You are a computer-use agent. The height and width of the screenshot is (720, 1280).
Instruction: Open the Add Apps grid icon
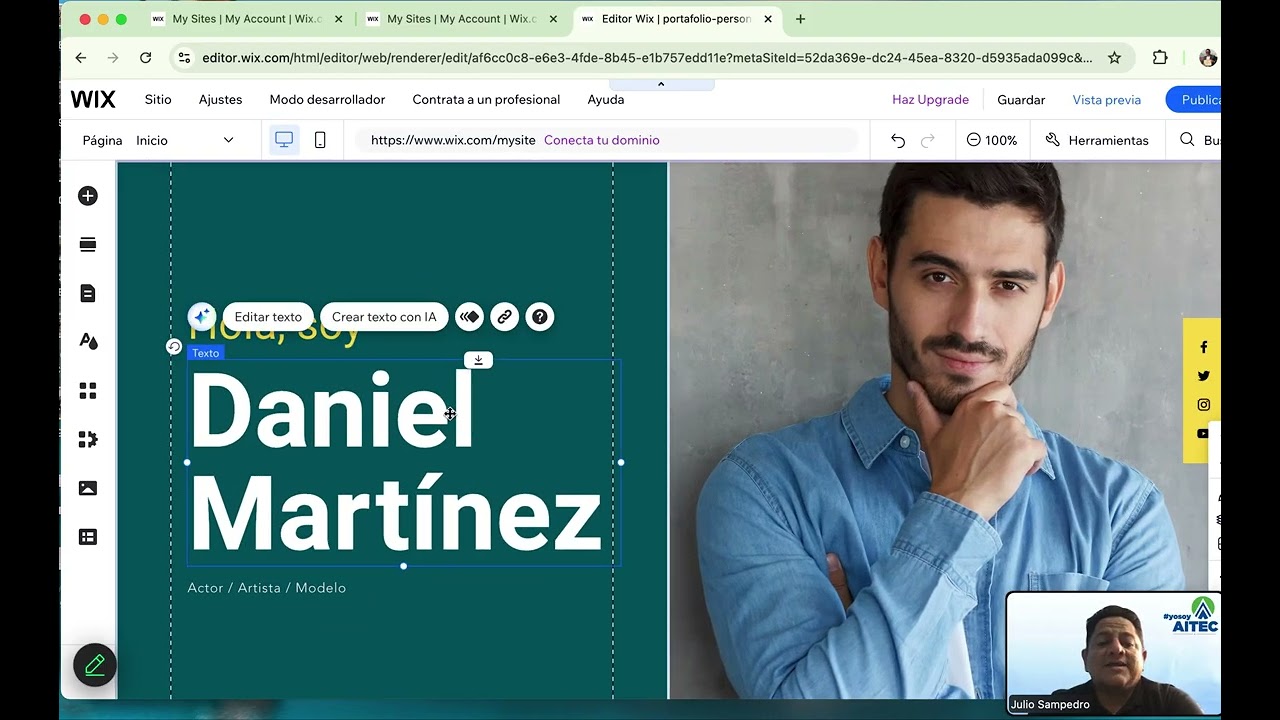(x=88, y=391)
